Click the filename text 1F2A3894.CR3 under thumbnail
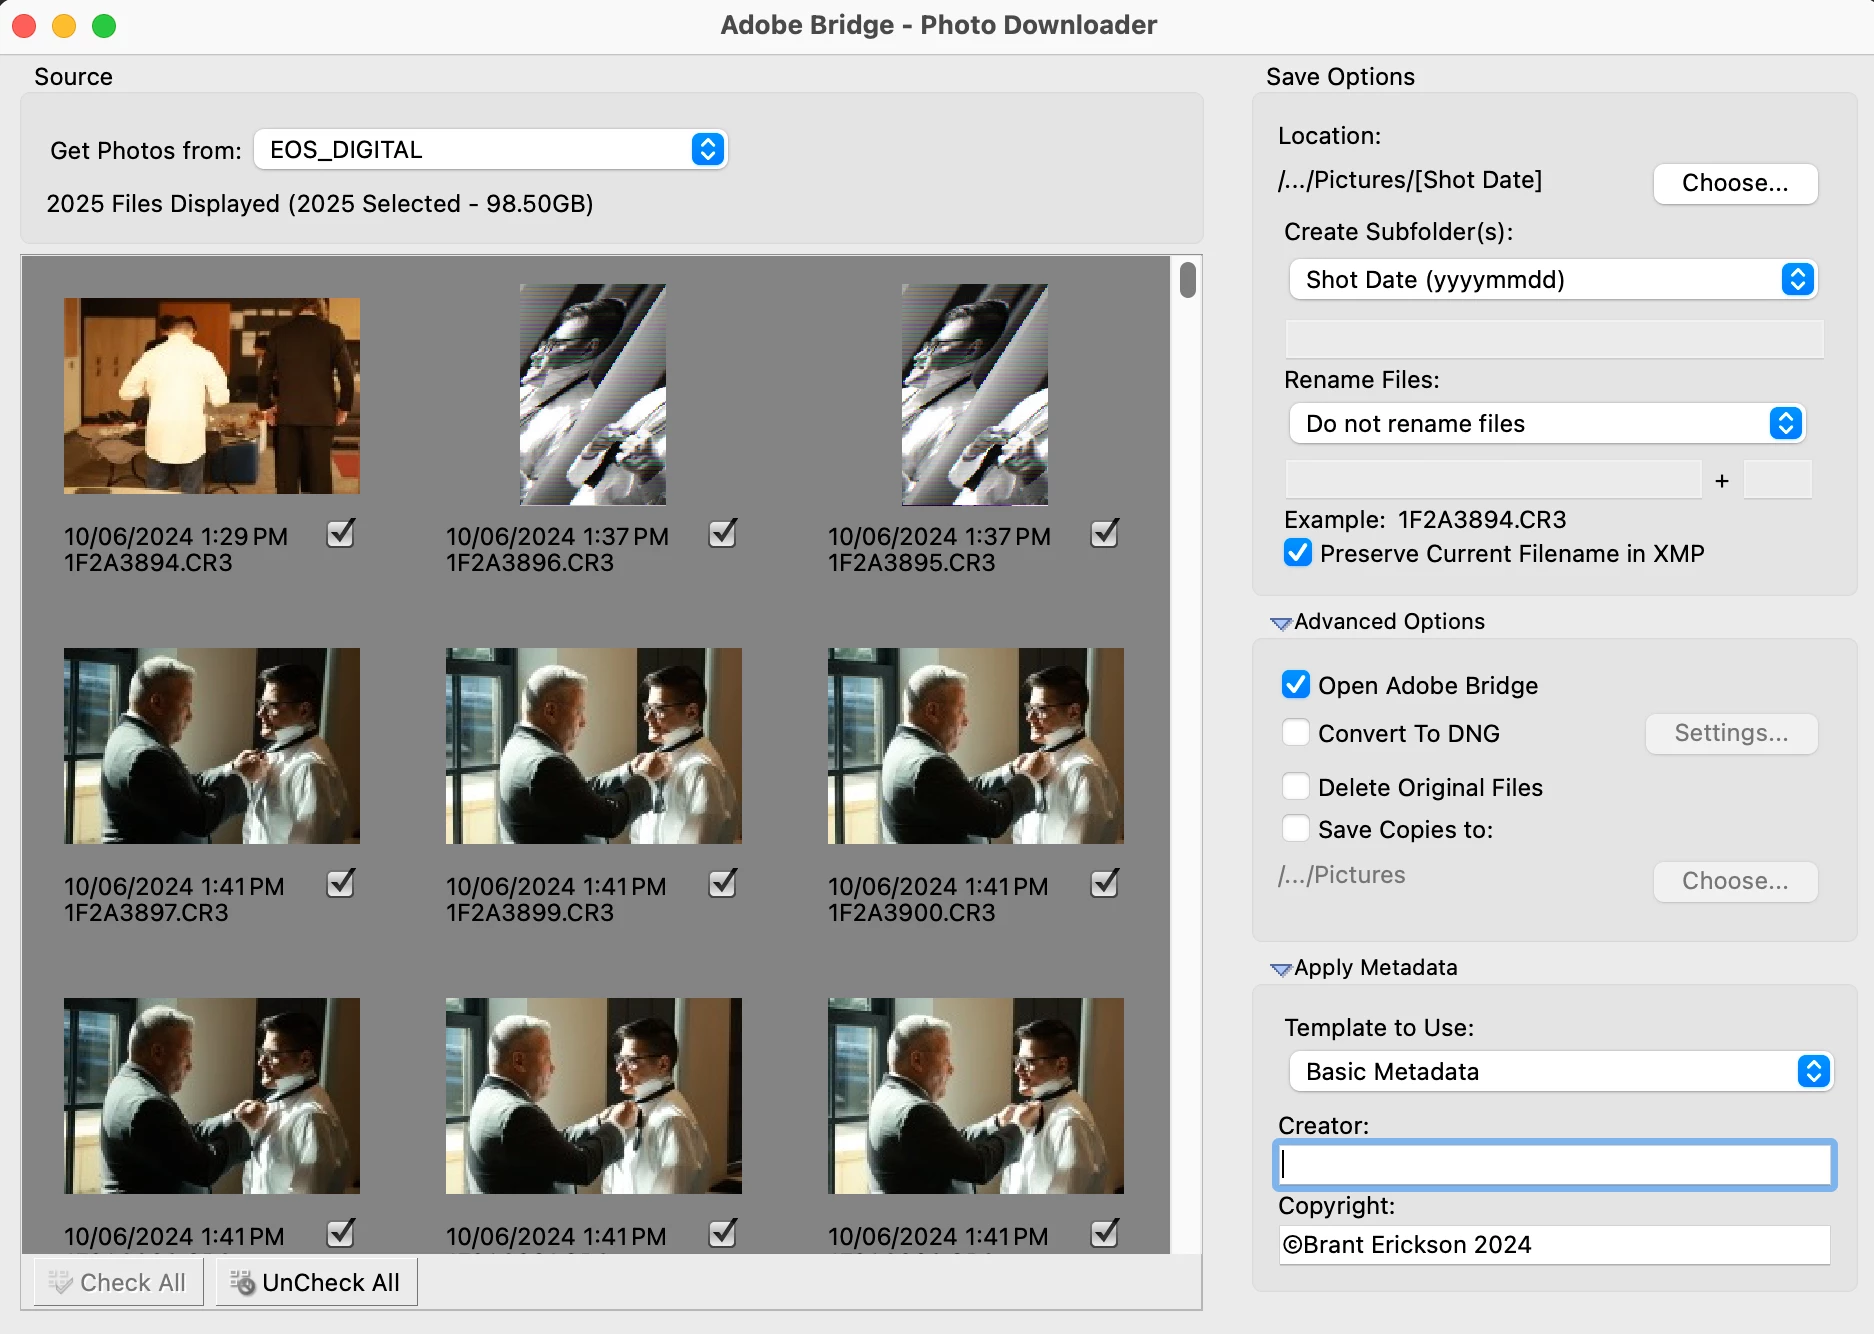This screenshot has width=1874, height=1334. tap(148, 563)
